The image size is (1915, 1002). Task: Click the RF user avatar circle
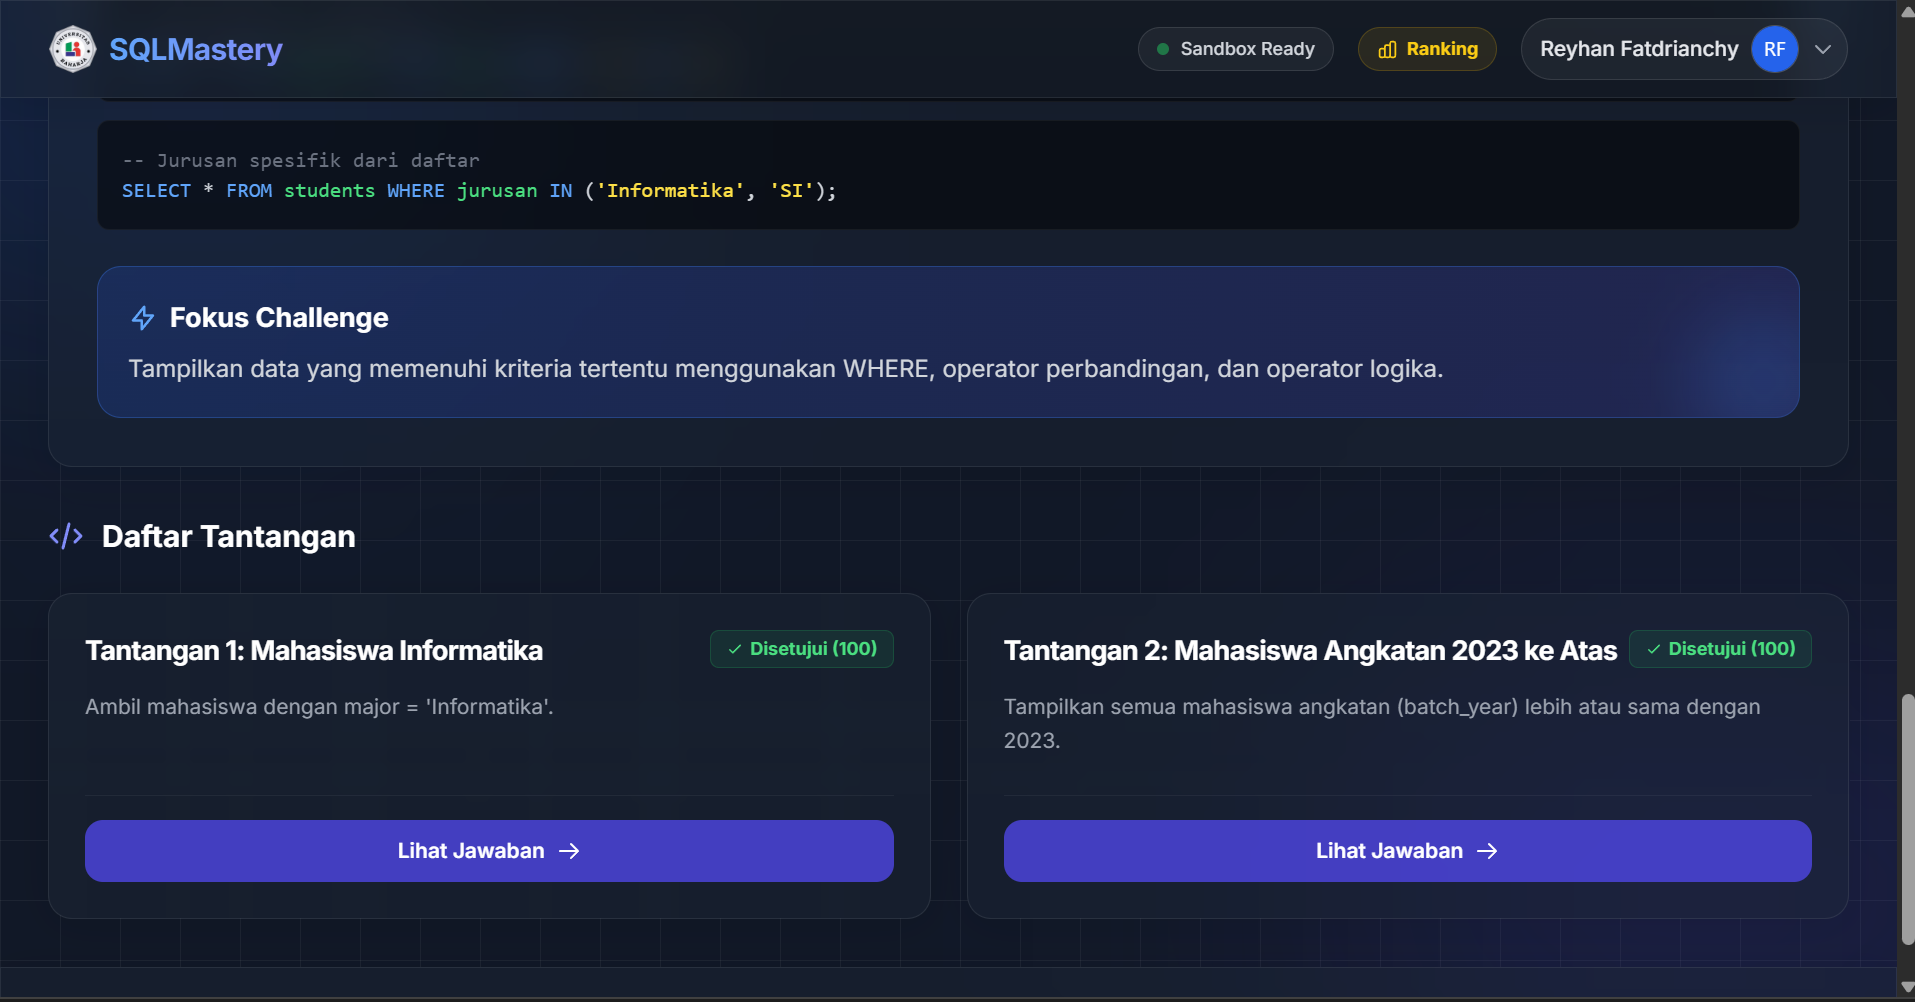(x=1774, y=49)
